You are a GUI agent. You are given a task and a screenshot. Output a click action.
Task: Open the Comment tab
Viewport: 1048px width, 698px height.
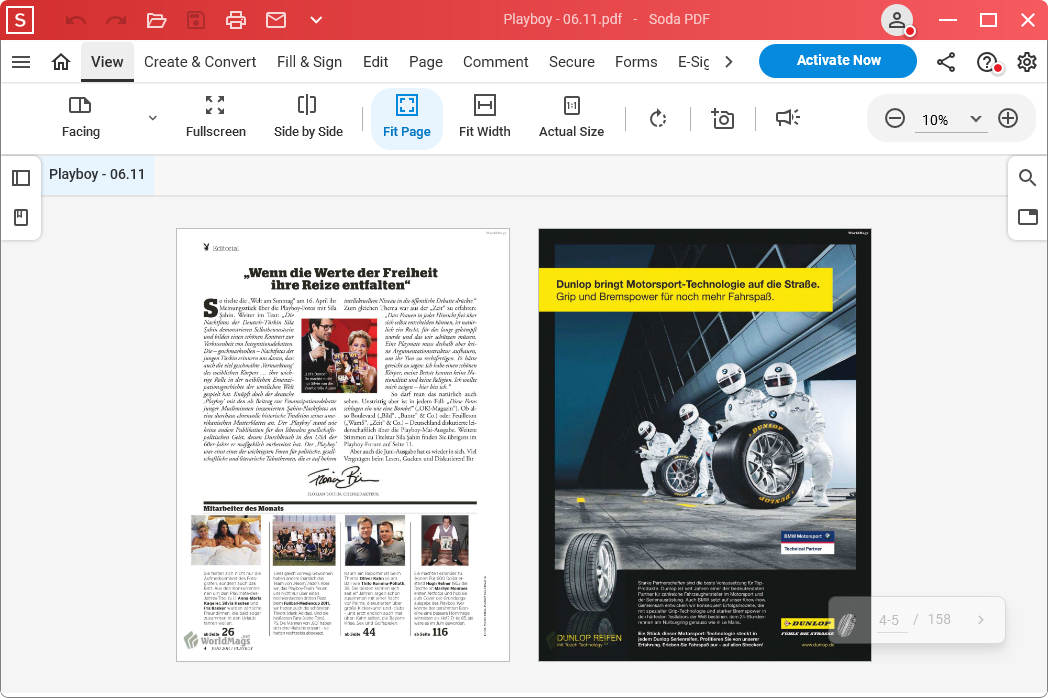pos(495,62)
